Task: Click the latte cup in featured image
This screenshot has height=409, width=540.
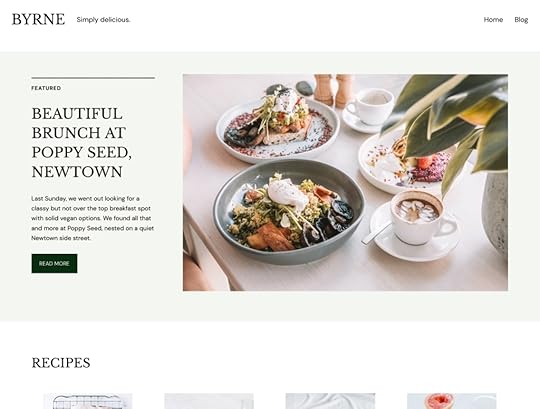Action: click(x=417, y=217)
